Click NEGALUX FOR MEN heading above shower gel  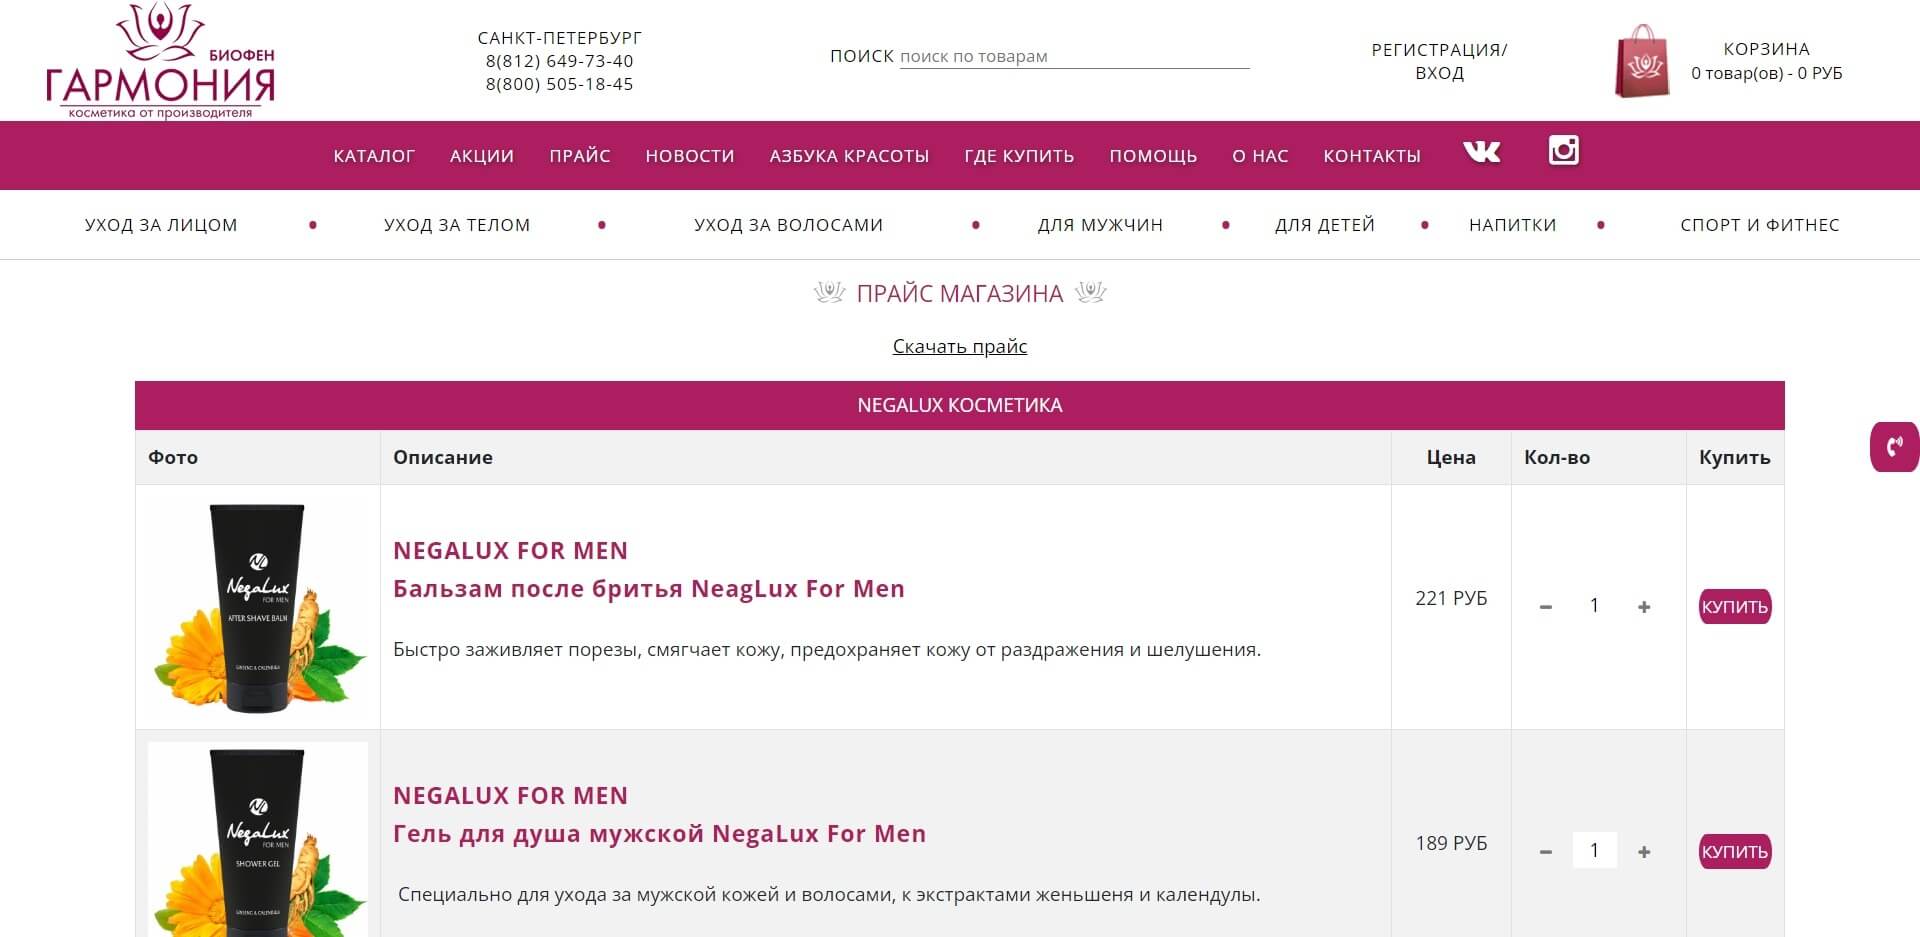point(511,796)
